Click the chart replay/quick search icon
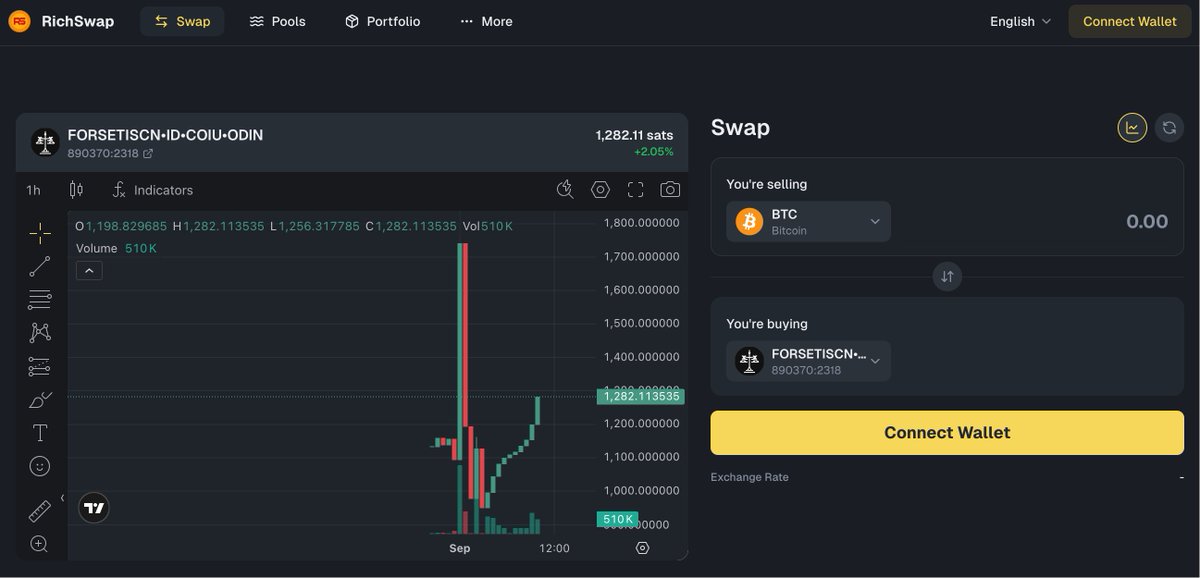Viewport: 1200px width, 578px height. [565, 190]
